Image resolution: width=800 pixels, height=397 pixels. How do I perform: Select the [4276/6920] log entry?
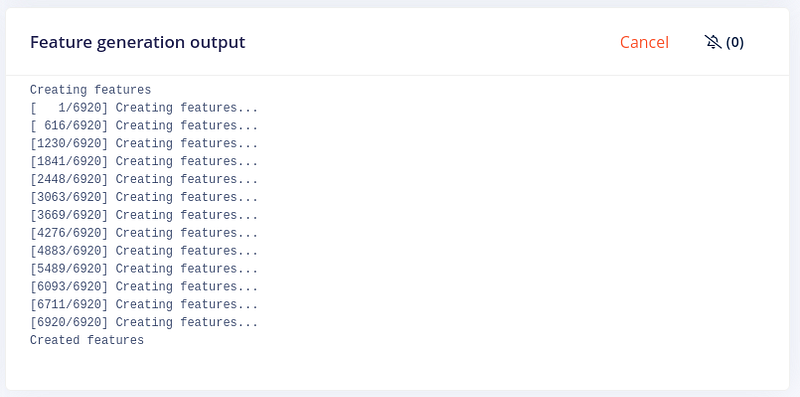pyautogui.click(x=144, y=233)
